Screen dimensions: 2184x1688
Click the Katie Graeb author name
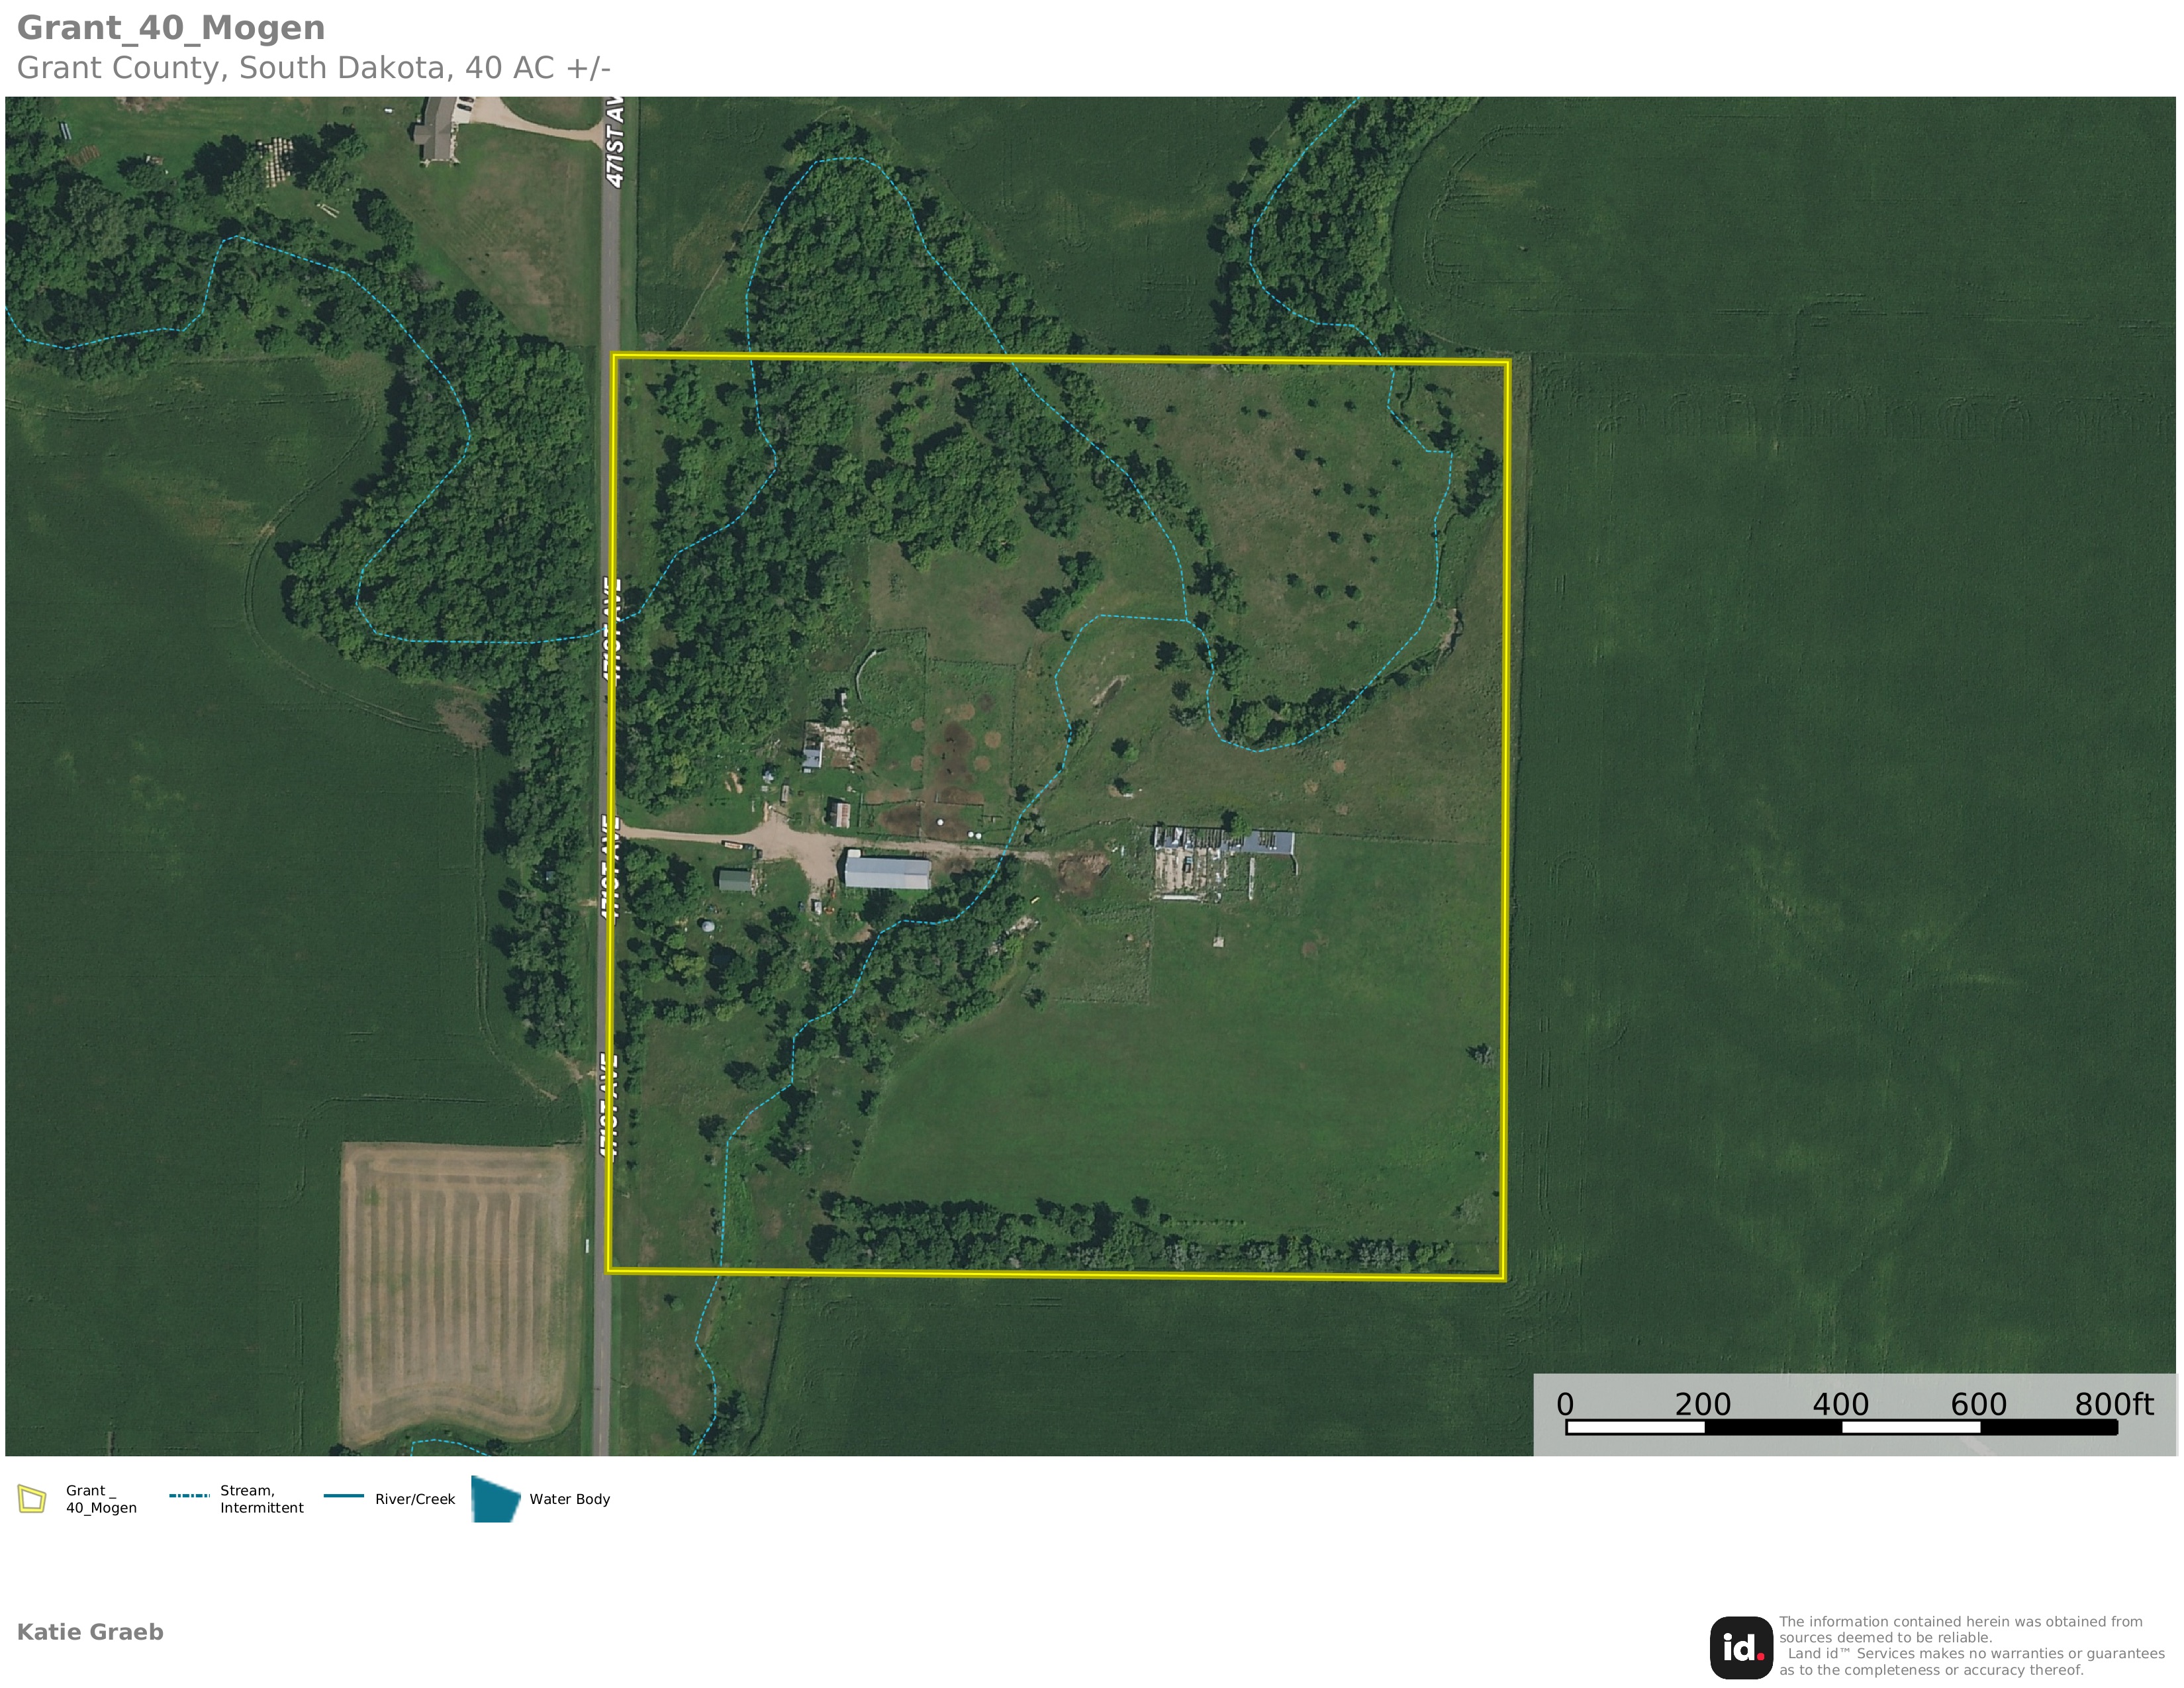[x=90, y=1632]
